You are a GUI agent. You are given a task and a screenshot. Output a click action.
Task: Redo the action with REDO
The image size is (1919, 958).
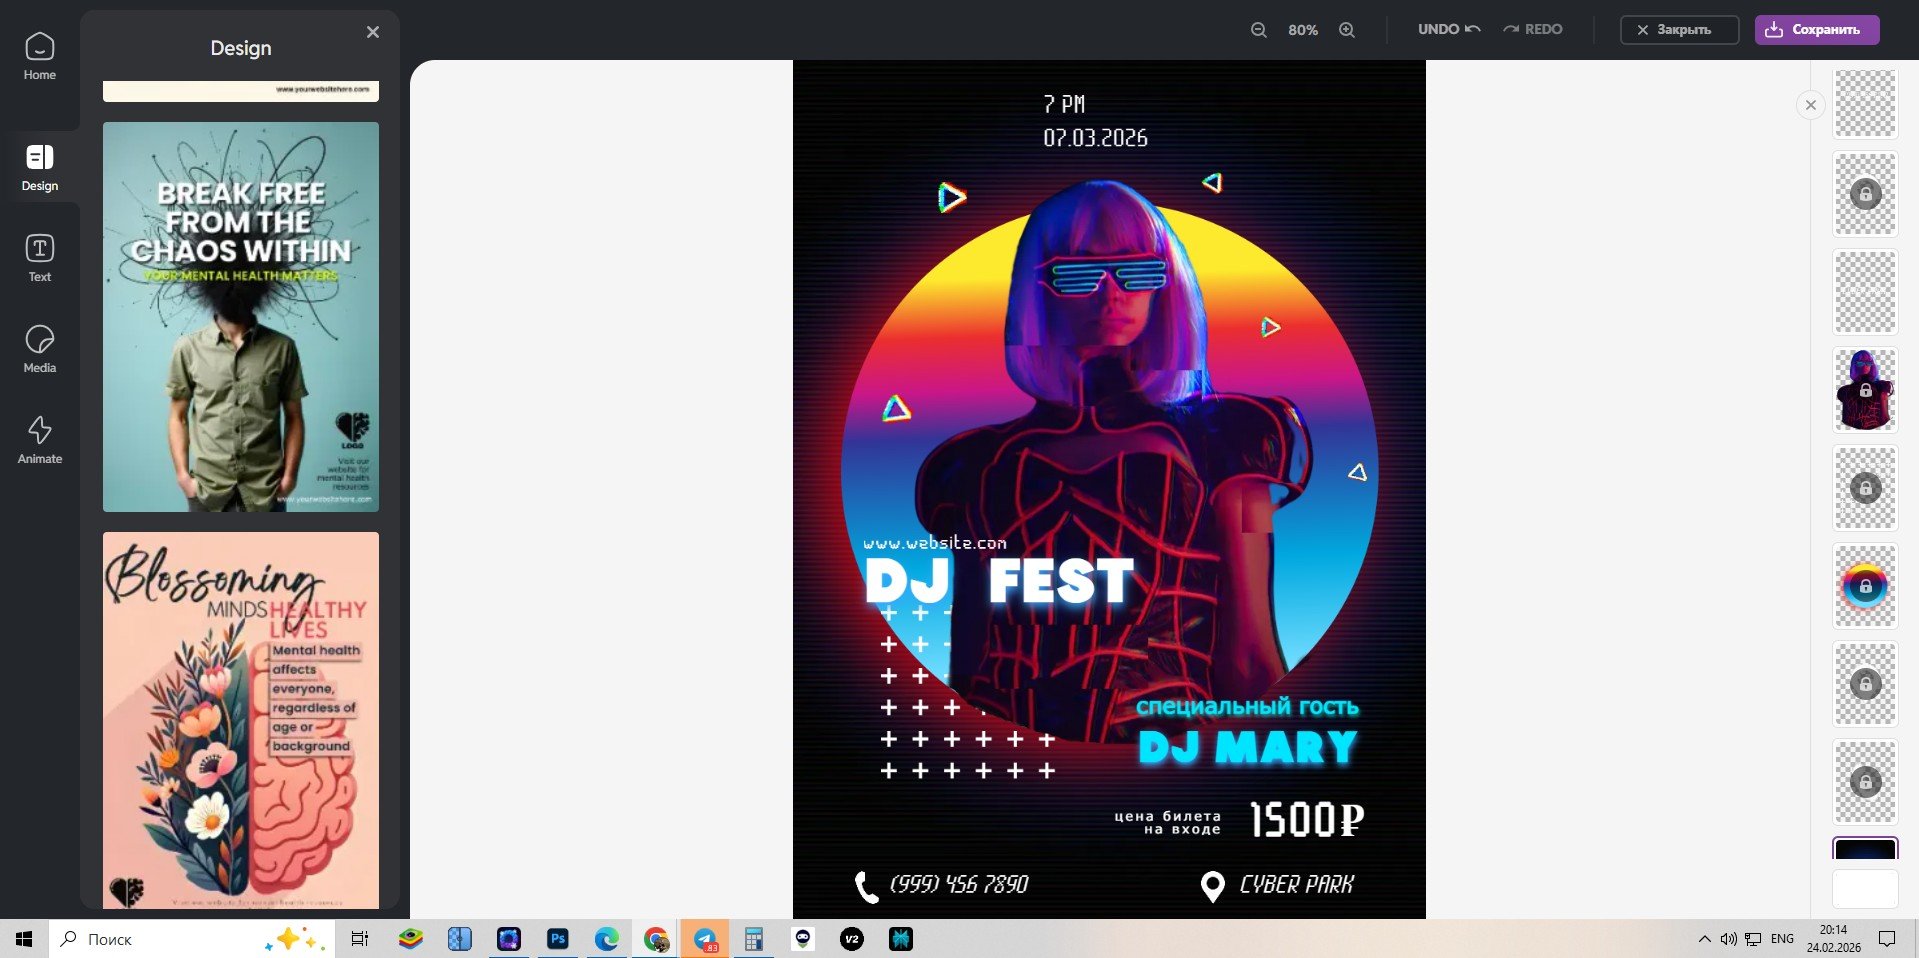click(1533, 29)
